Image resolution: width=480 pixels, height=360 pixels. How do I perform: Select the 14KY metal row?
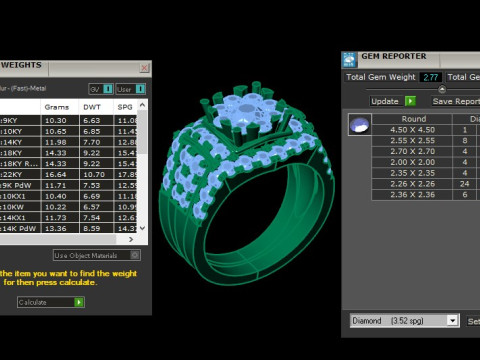point(69,142)
